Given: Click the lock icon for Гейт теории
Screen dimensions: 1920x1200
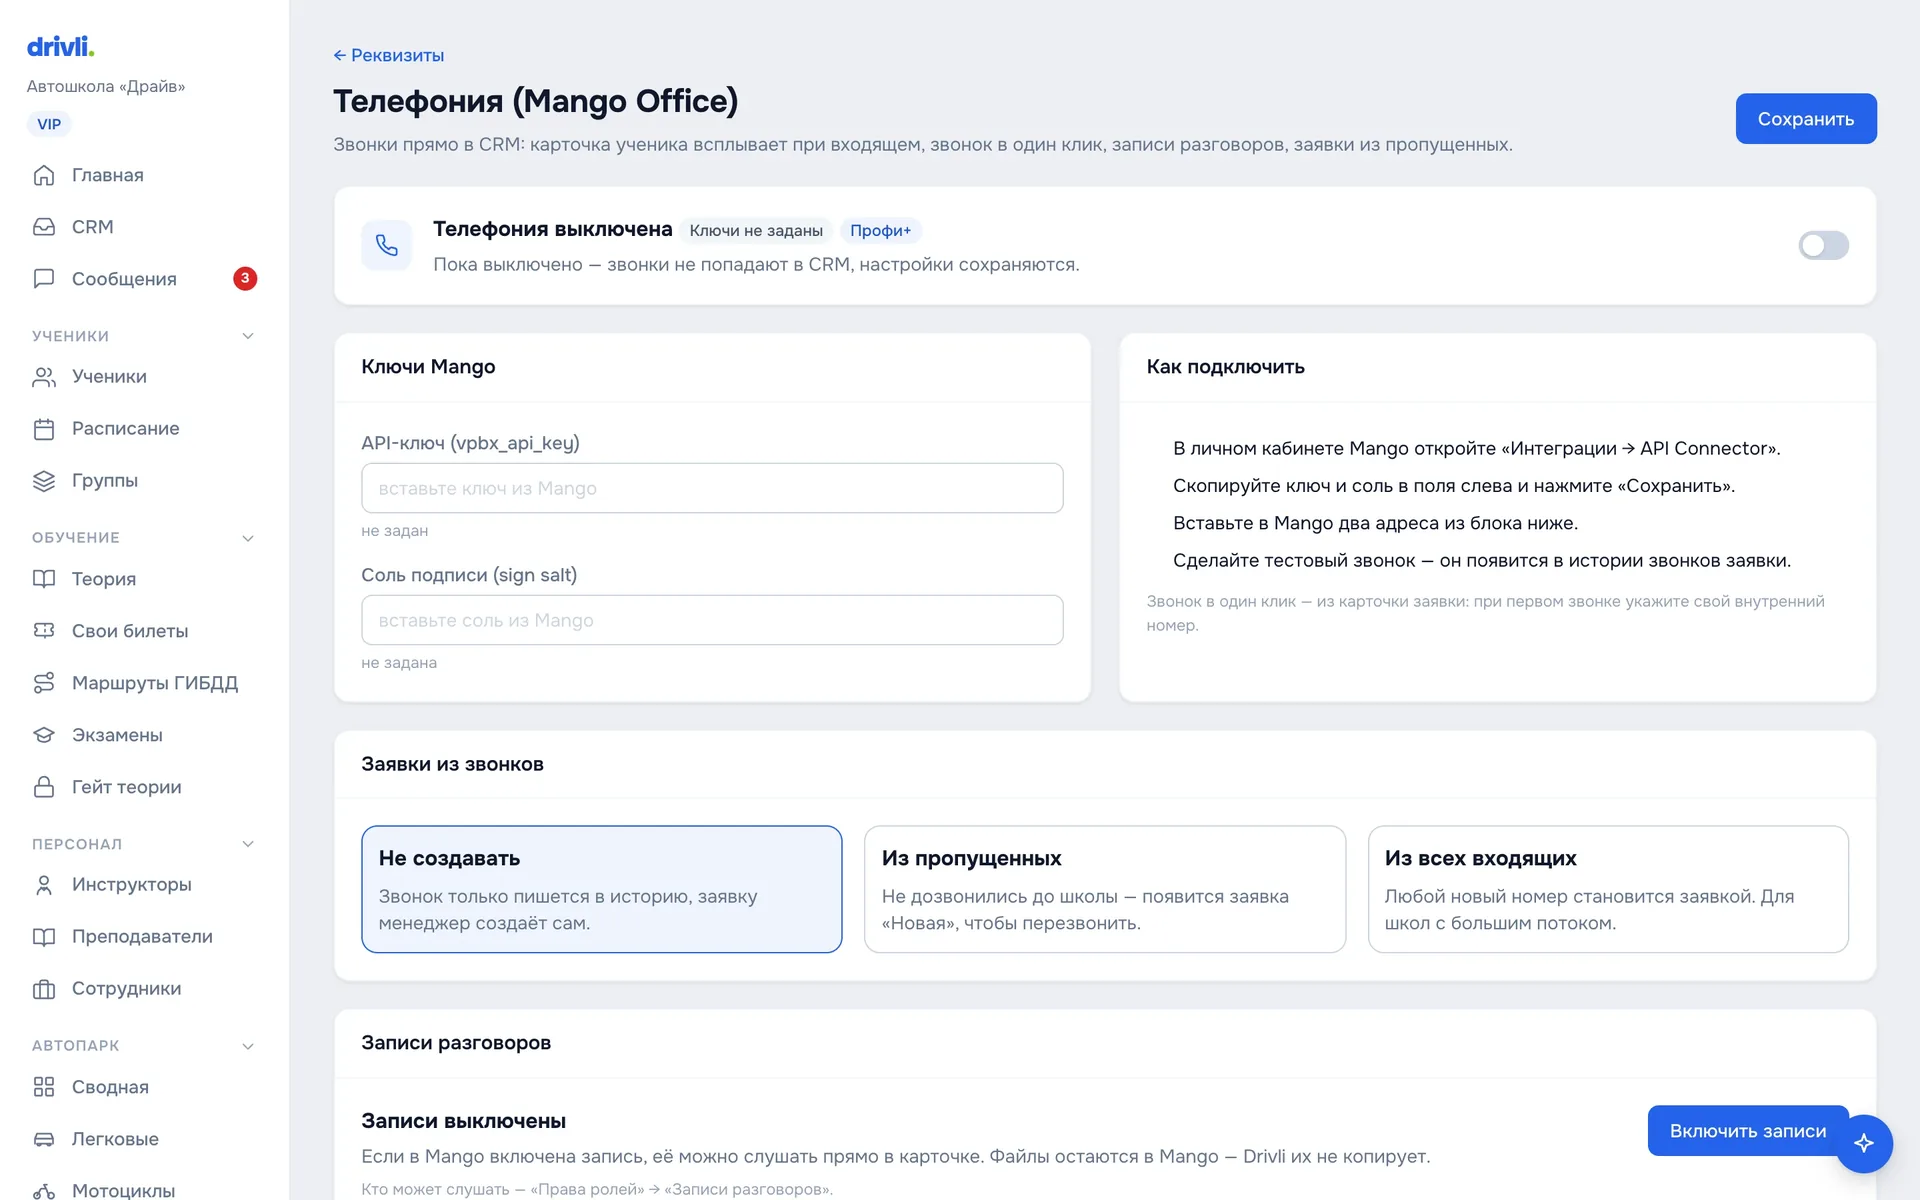Looking at the screenshot, I should tap(44, 787).
